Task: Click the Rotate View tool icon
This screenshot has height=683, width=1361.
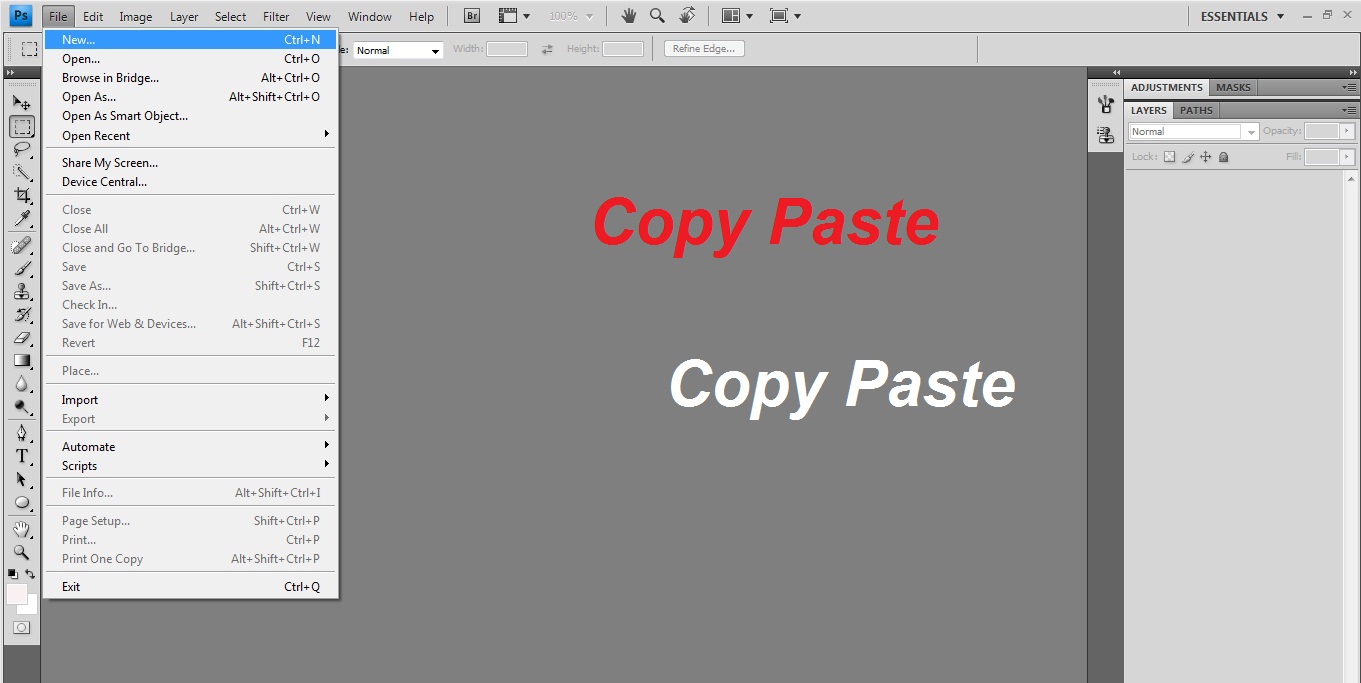Action: coord(687,16)
